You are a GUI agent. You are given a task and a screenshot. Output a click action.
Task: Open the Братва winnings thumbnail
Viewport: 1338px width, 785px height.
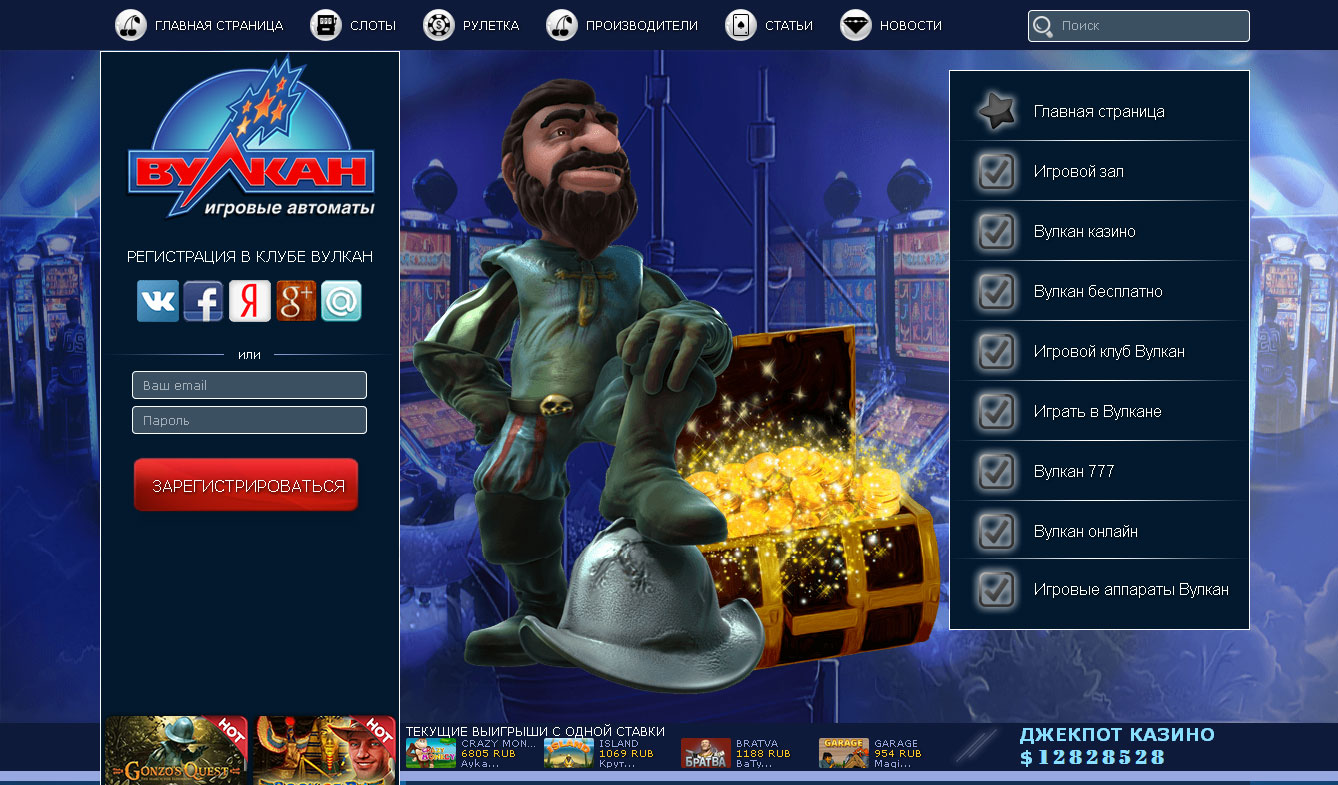pyautogui.click(x=706, y=753)
